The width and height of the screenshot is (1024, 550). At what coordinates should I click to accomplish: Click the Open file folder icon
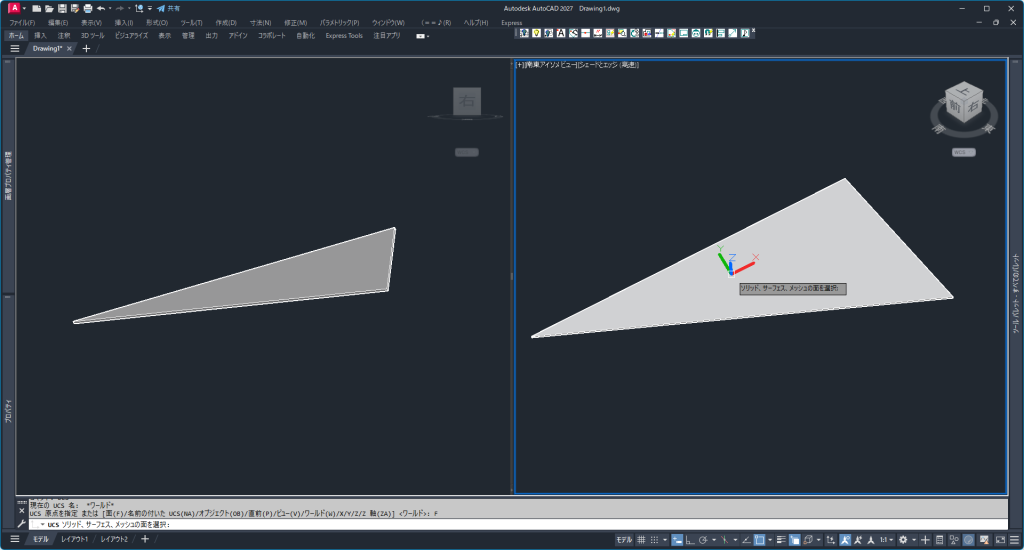coord(49,8)
